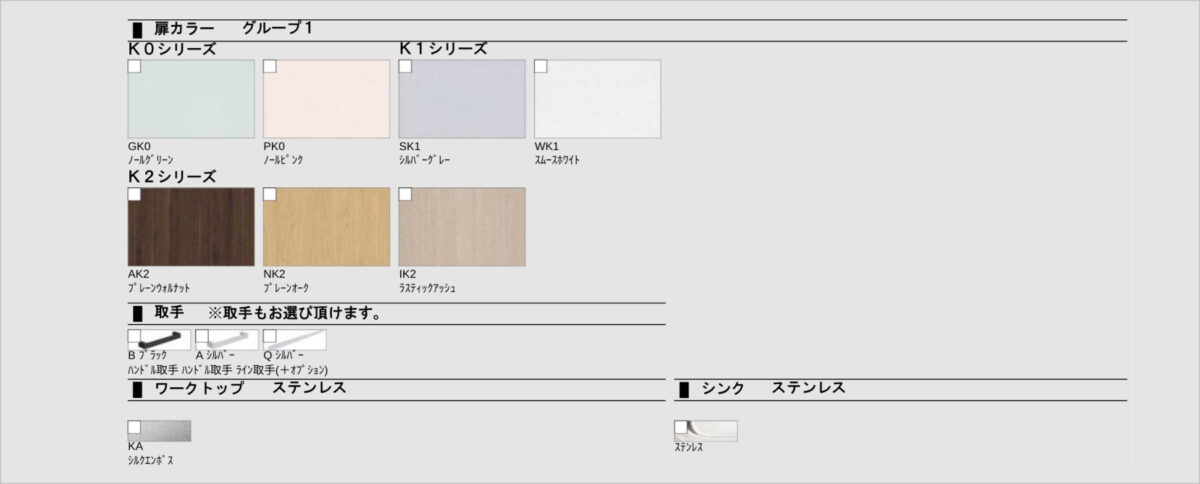Select the IK2 rustic ash swatch
The width and height of the screenshot is (1200, 484).
pyautogui.click(x=462, y=227)
